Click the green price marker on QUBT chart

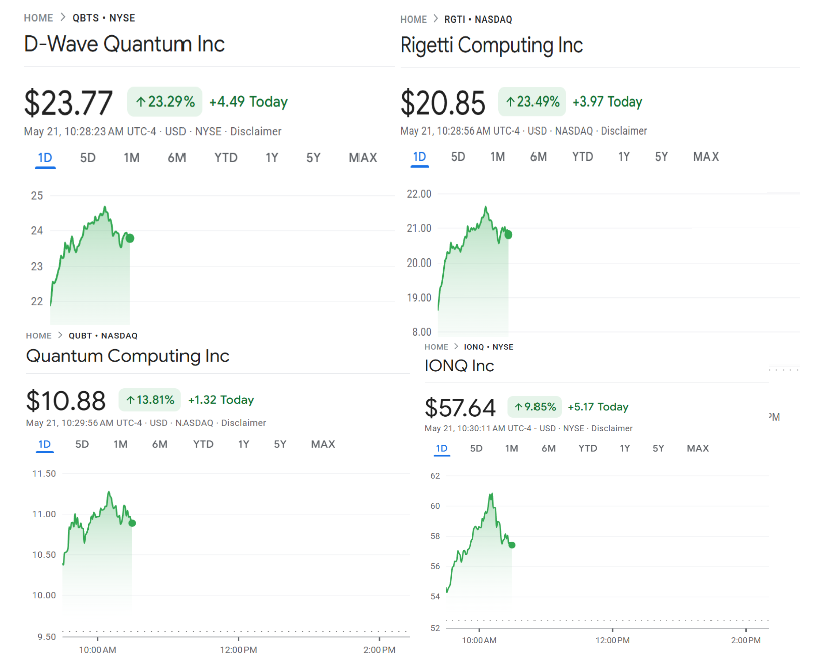[x=132, y=523]
